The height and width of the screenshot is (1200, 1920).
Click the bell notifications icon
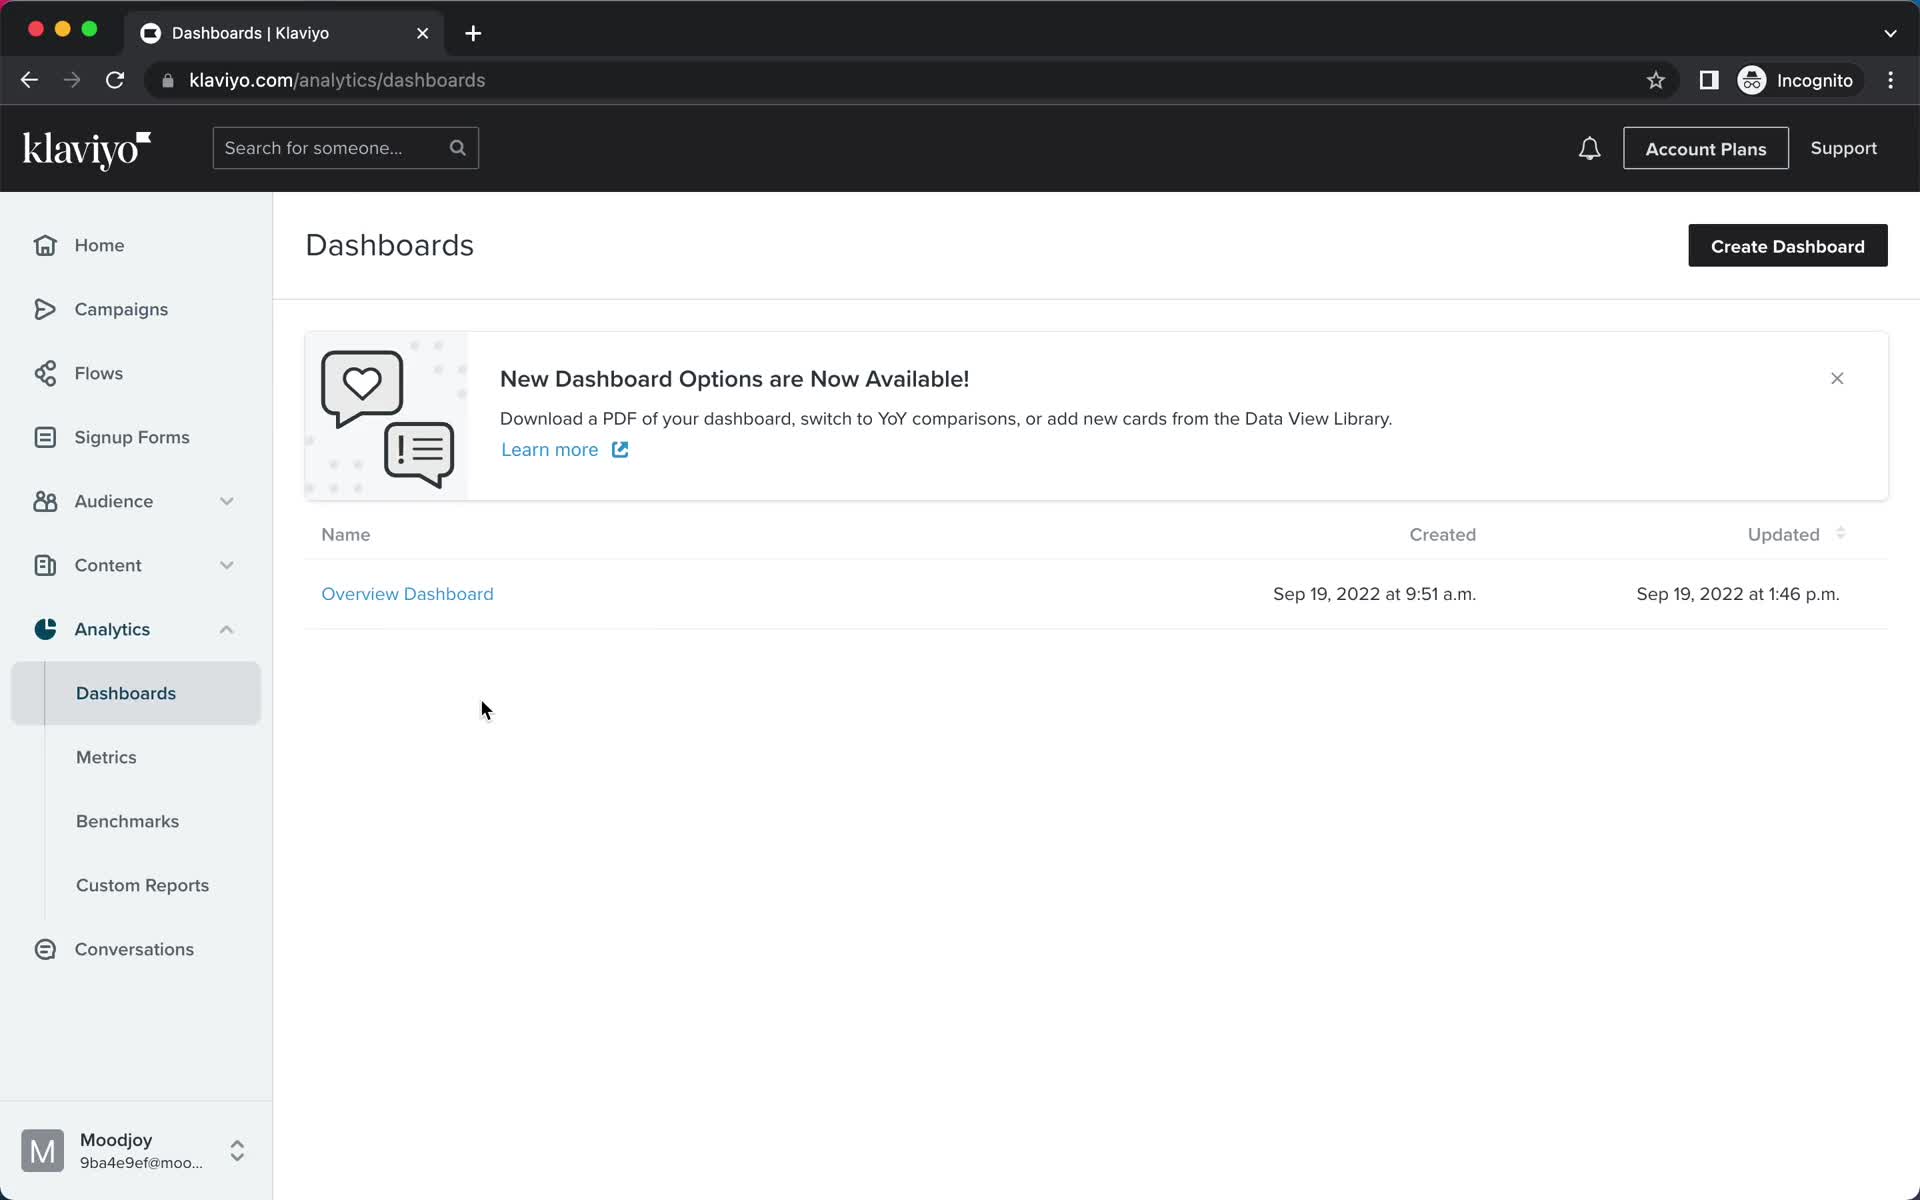click(1590, 148)
